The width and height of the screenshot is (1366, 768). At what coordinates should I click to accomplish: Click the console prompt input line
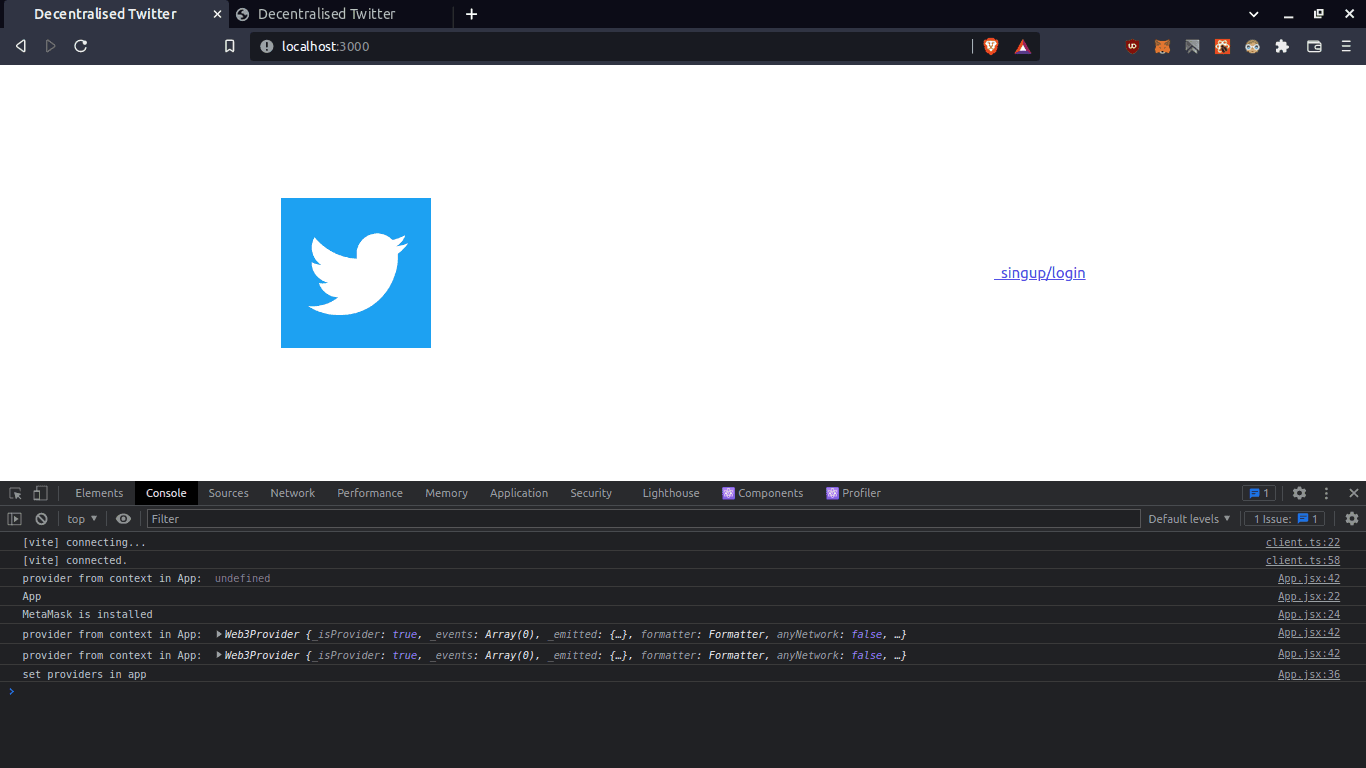683,691
